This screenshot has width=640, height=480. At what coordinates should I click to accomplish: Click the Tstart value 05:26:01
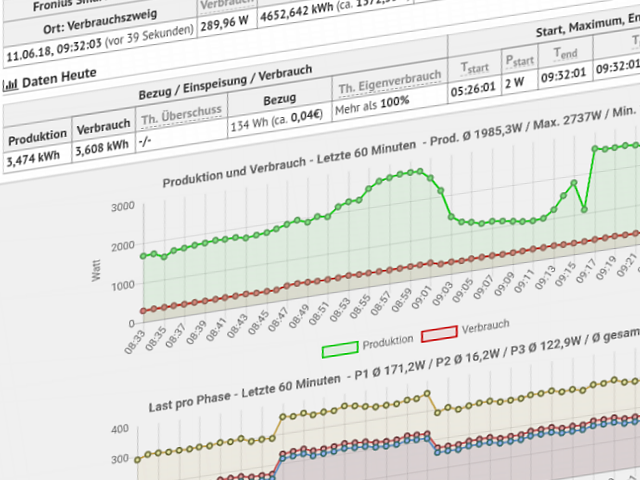tap(473, 87)
